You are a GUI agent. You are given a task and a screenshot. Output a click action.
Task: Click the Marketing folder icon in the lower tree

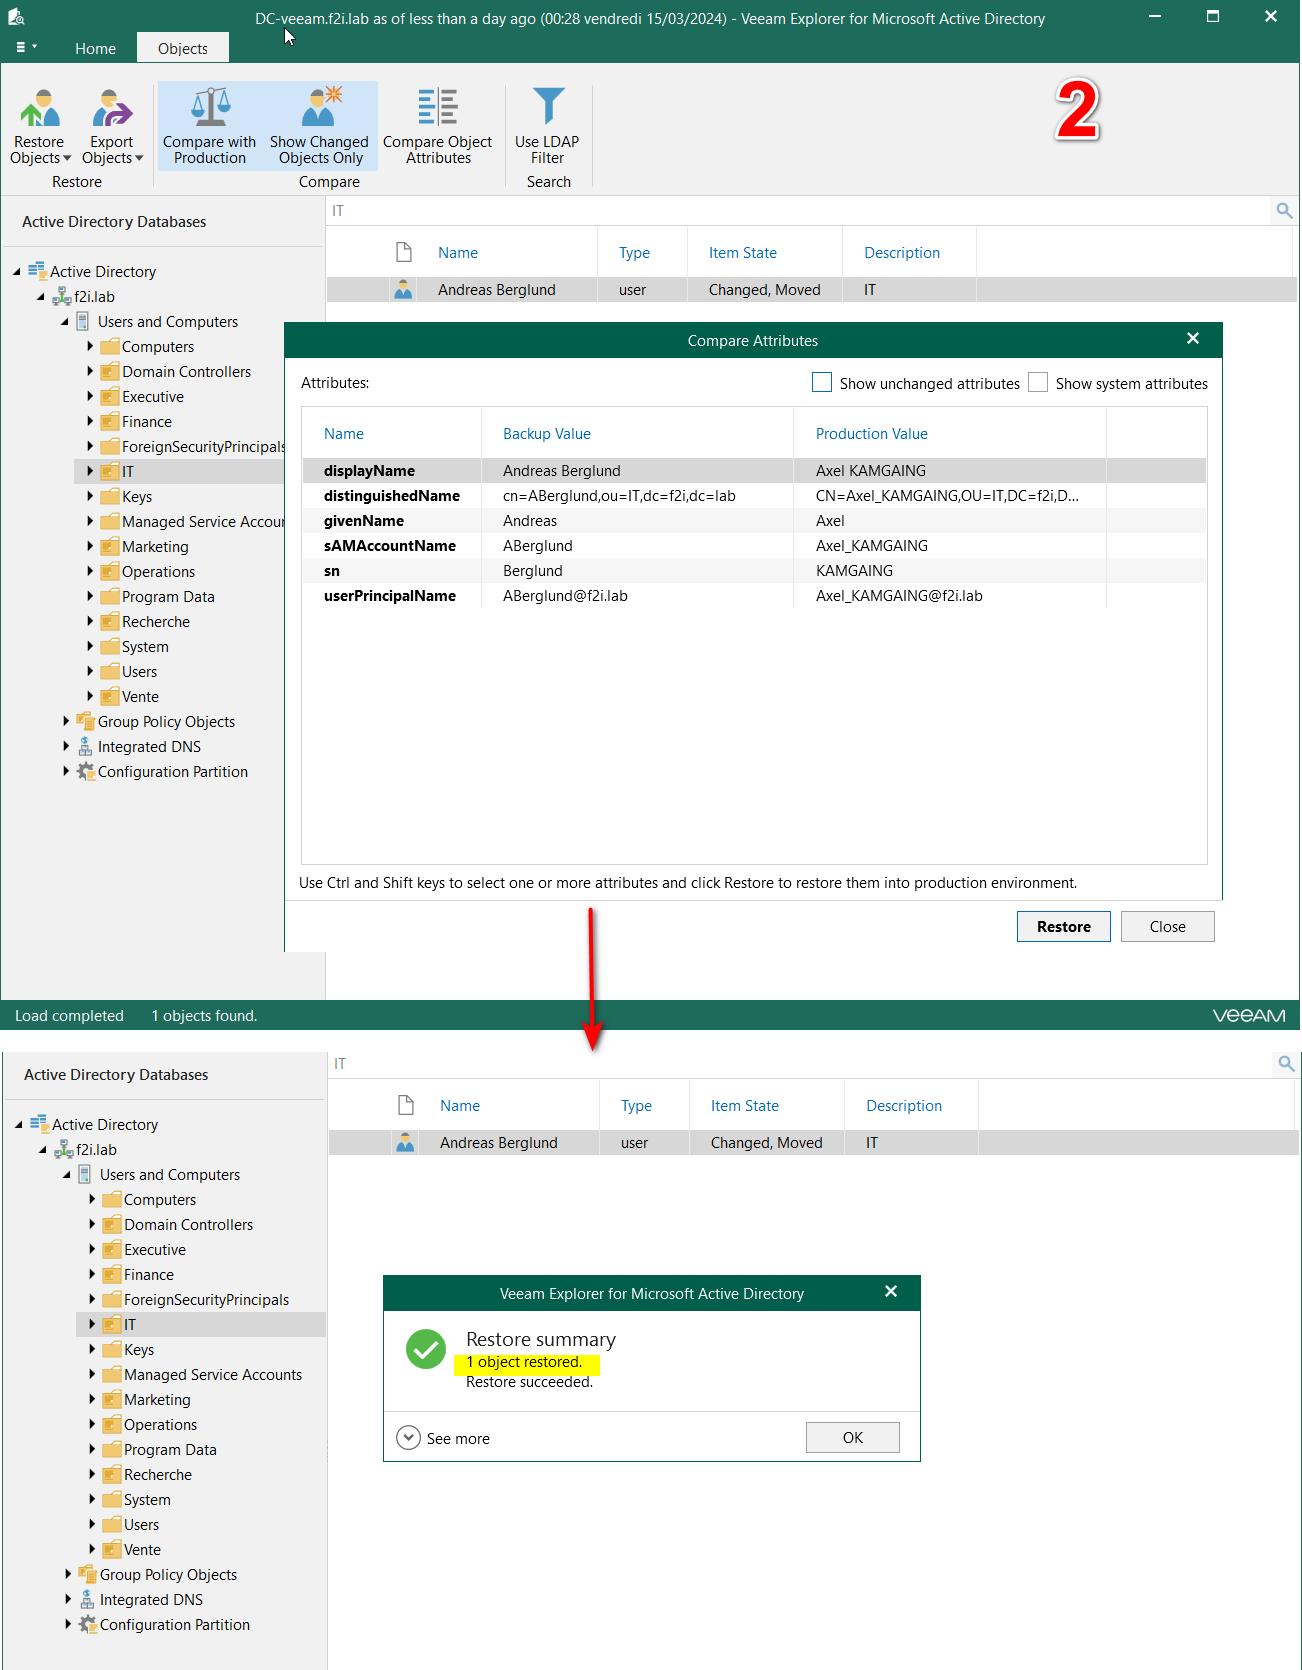(112, 1399)
